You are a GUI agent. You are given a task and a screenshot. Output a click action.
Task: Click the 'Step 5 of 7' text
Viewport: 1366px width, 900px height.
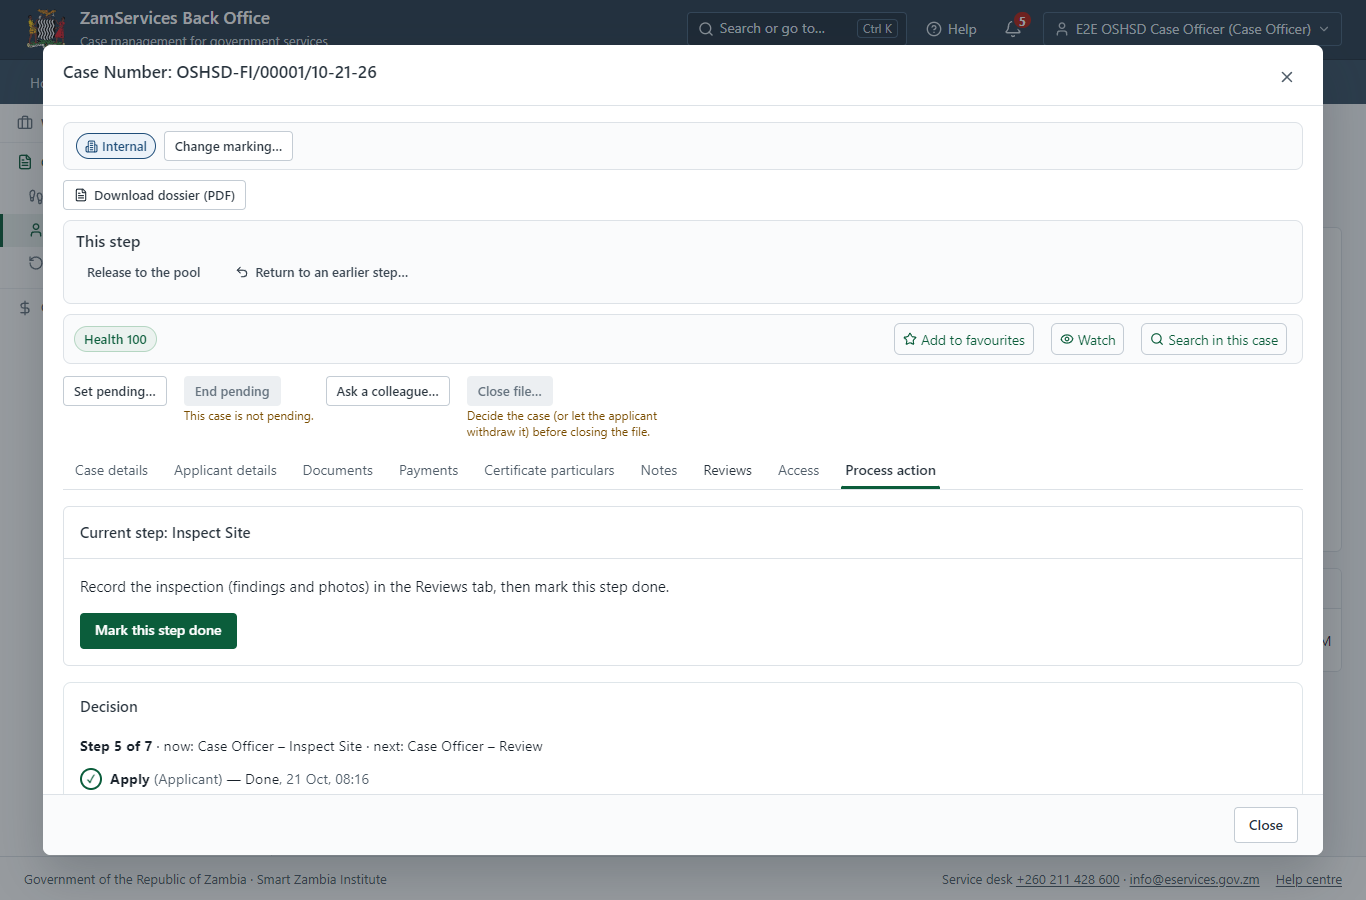[x=116, y=746]
